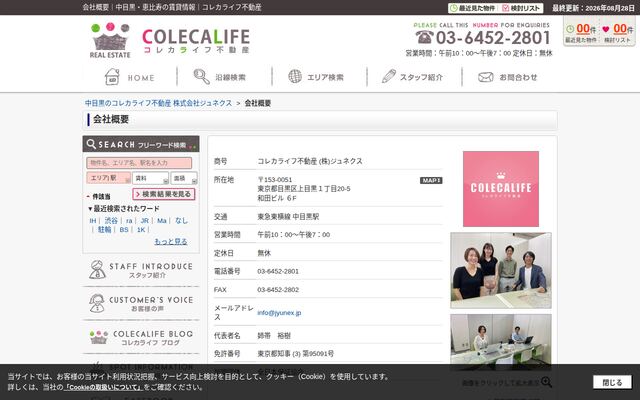Click コレカライフ不動産 (株)ジュネクス company name
640x400 pixels.
[310, 161]
